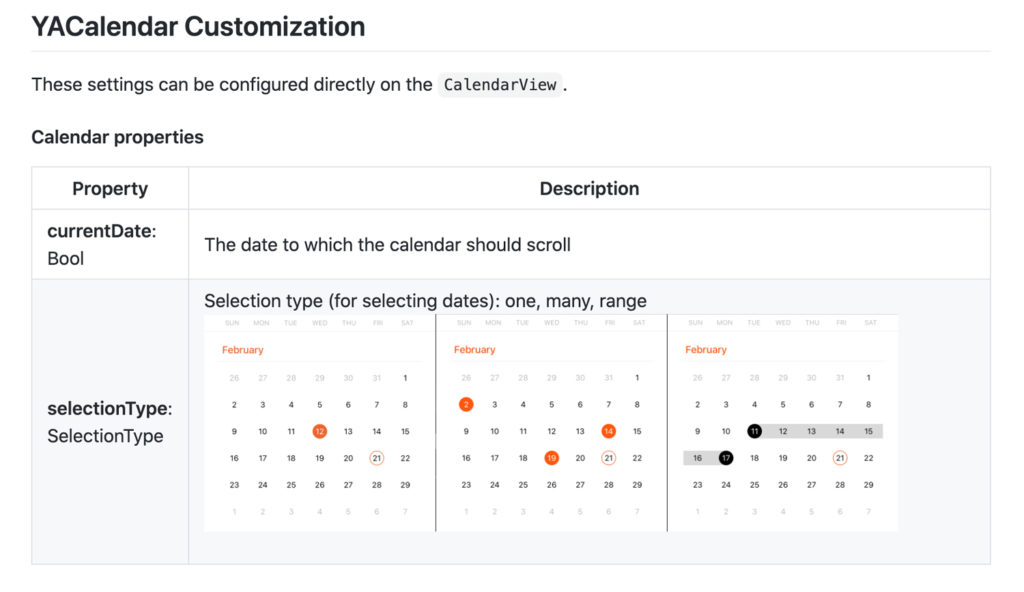Click the selectionType property cell
This screenshot has width=1024, height=592.
pyautogui.click(x=110, y=422)
